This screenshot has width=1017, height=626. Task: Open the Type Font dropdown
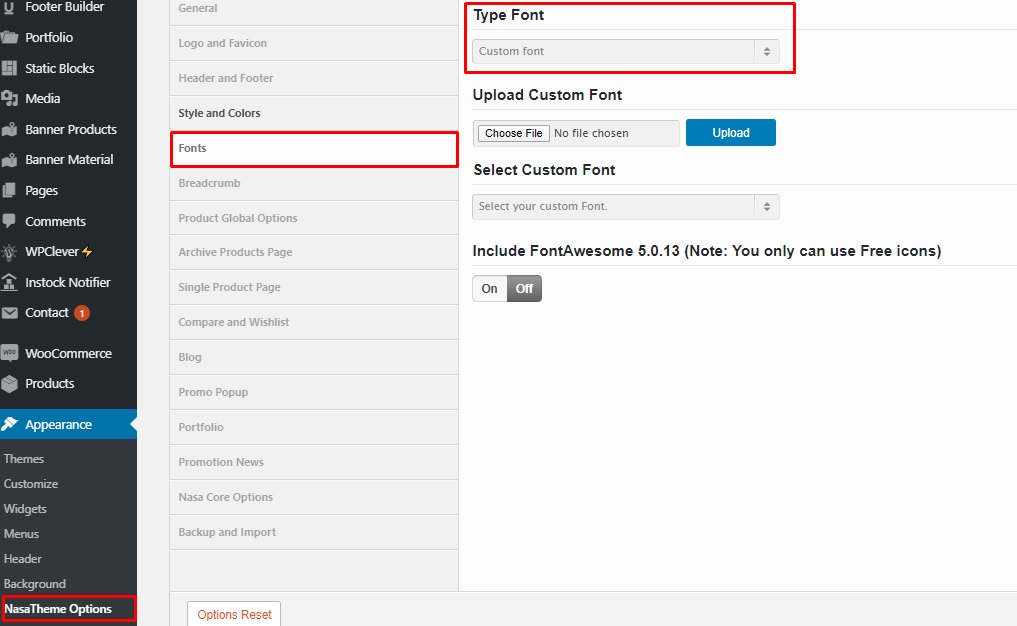(625, 51)
